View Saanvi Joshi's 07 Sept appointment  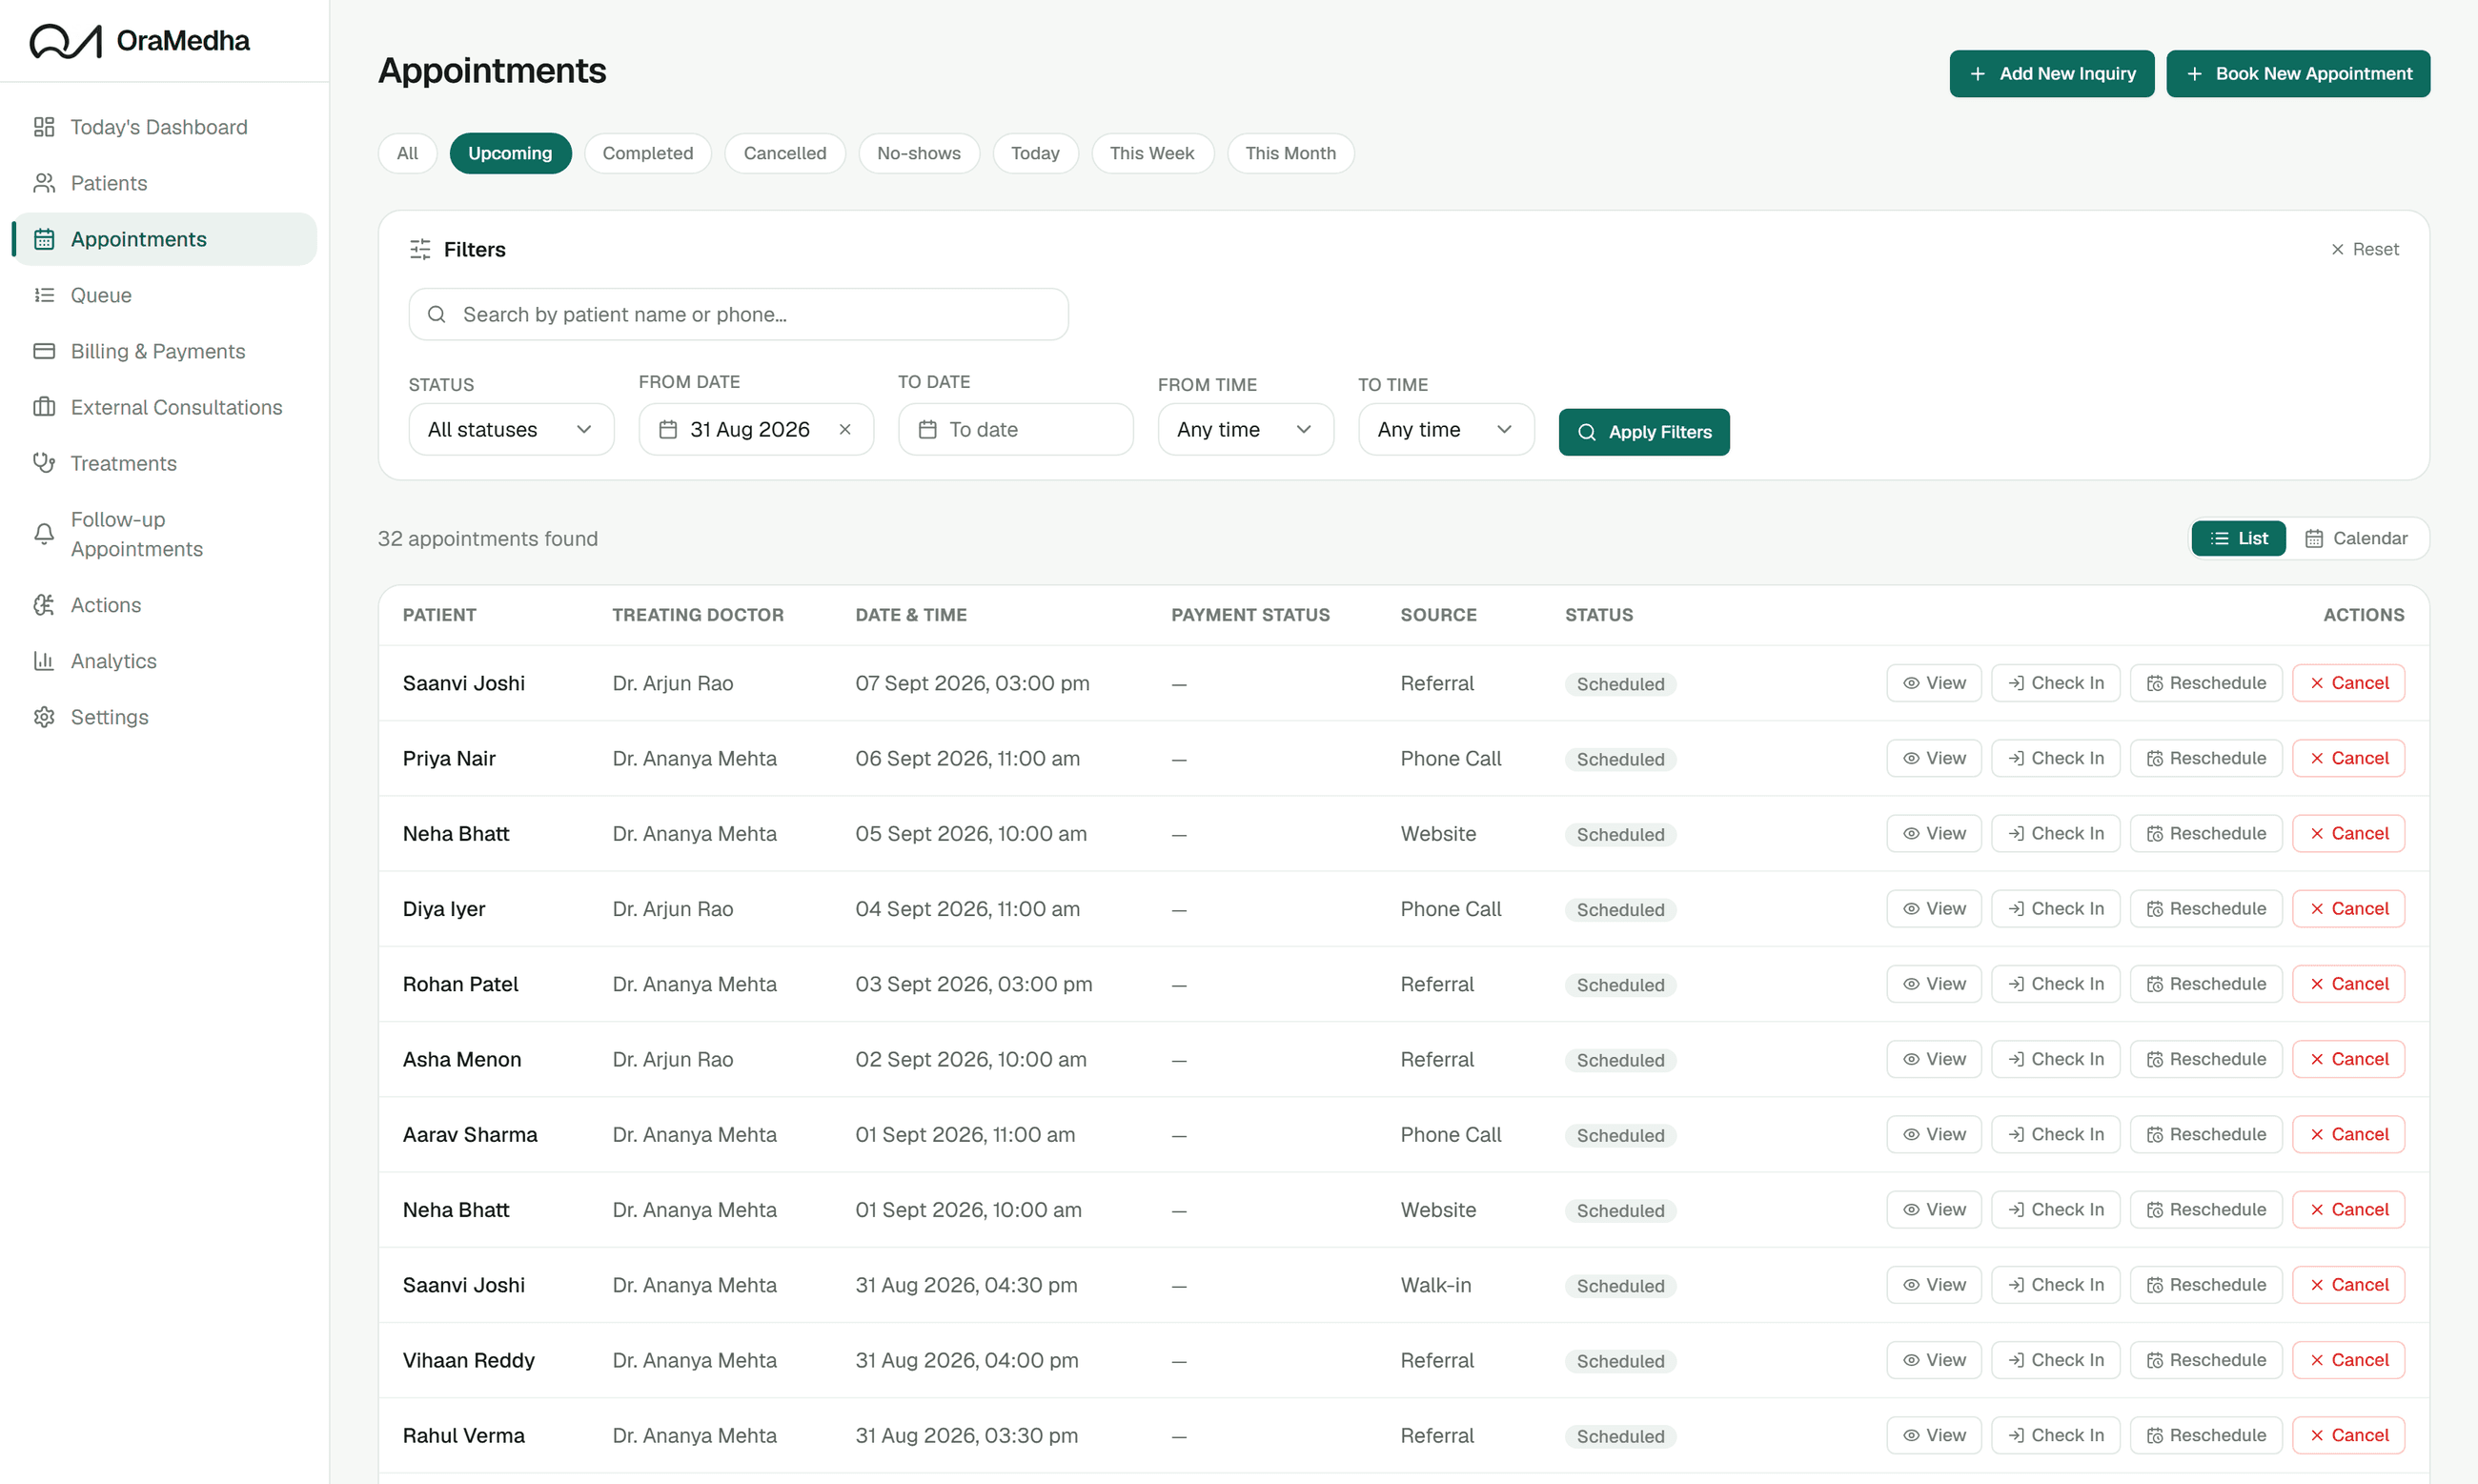[1934, 683]
